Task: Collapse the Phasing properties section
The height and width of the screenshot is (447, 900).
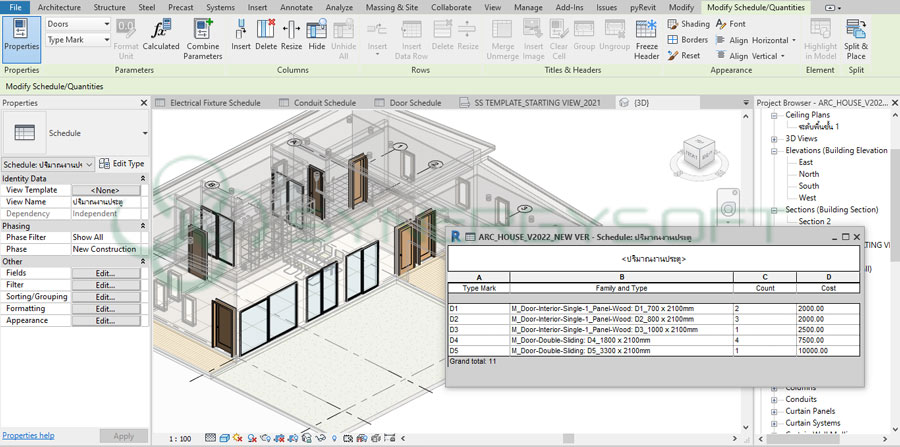Action: point(144,226)
